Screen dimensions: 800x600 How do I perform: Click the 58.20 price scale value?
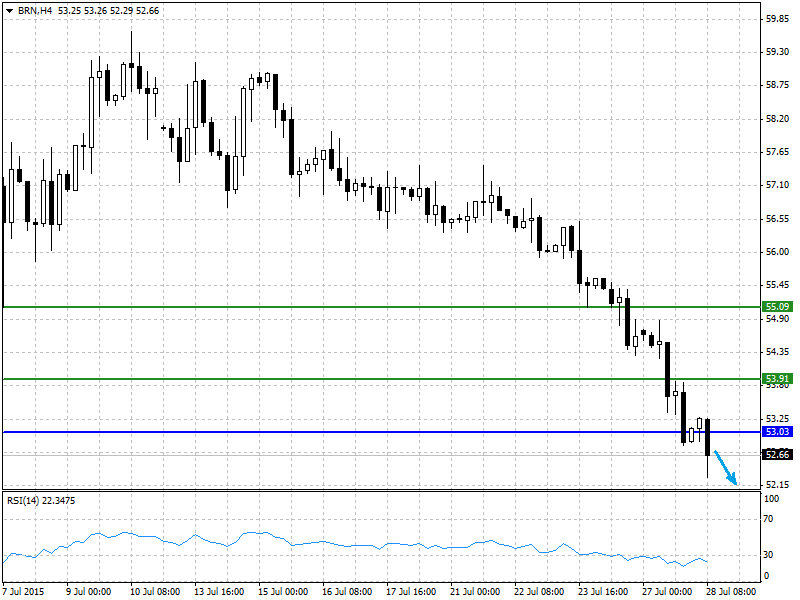[x=777, y=118]
